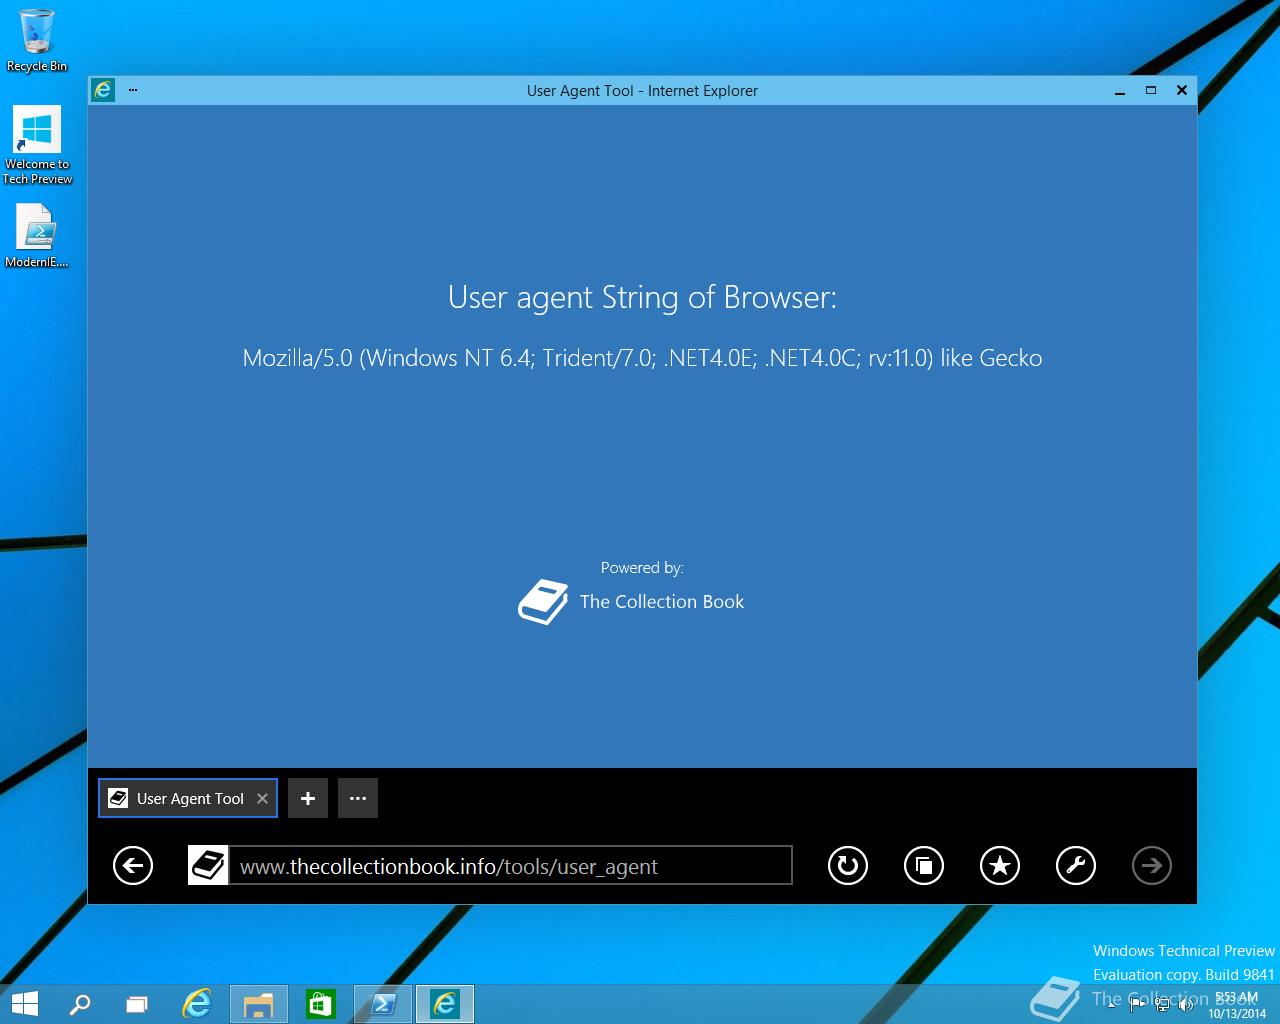Click The Collection Book link
The height and width of the screenshot is (1024, 1280).
pos(662,601)
